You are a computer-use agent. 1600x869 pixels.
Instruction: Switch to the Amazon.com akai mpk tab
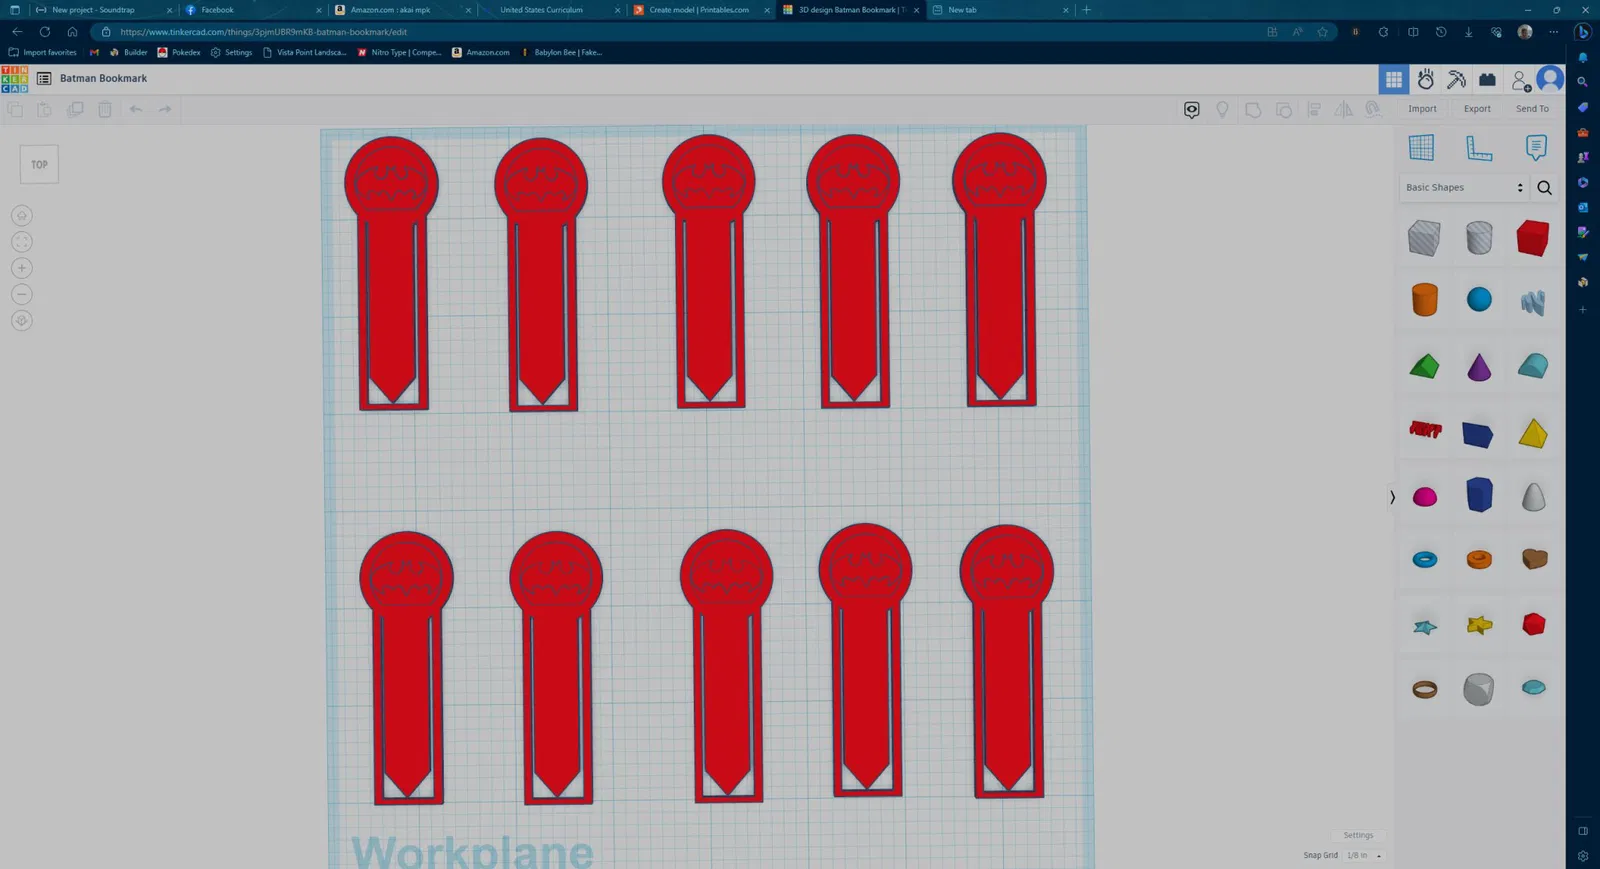[403, 10]
